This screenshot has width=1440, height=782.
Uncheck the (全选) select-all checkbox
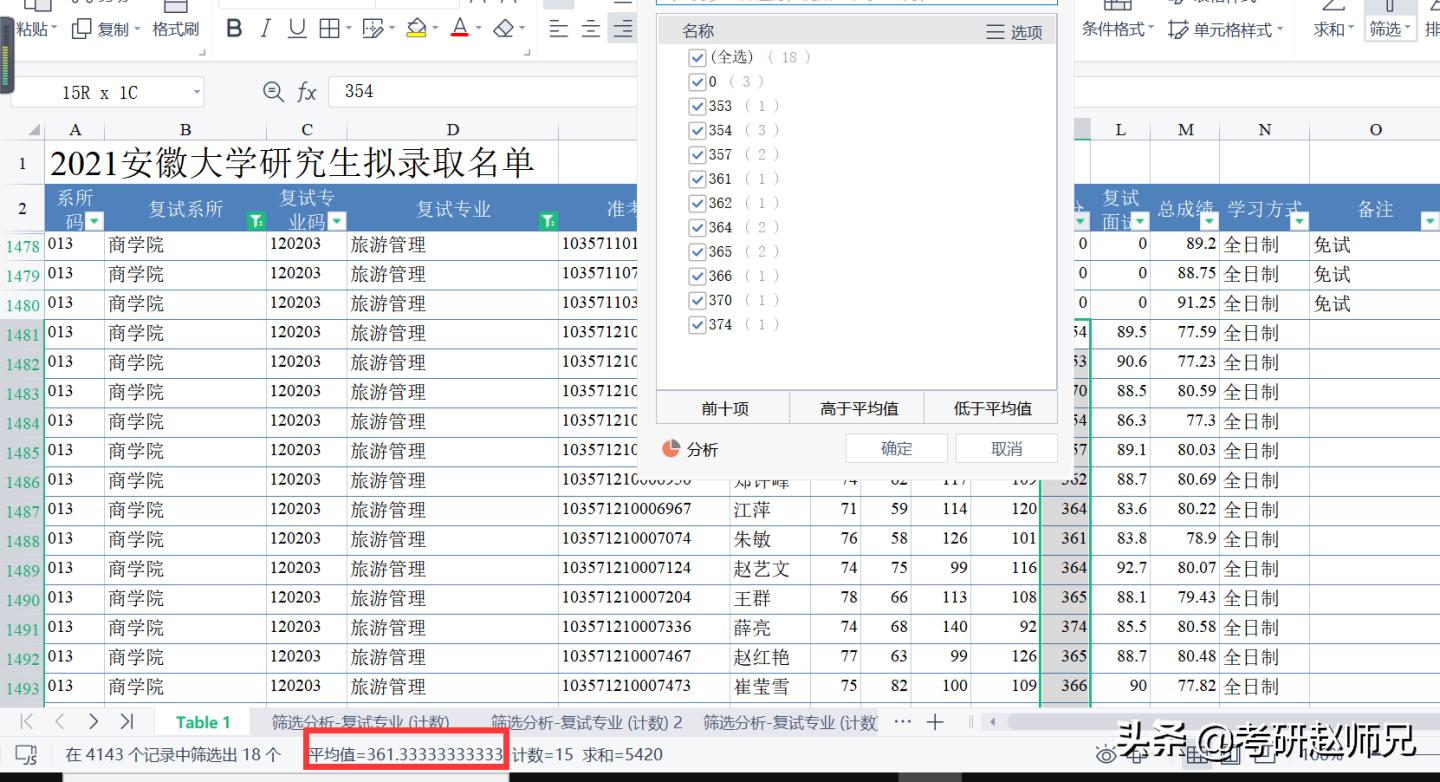pyautogui.click(x=697, y=58)
